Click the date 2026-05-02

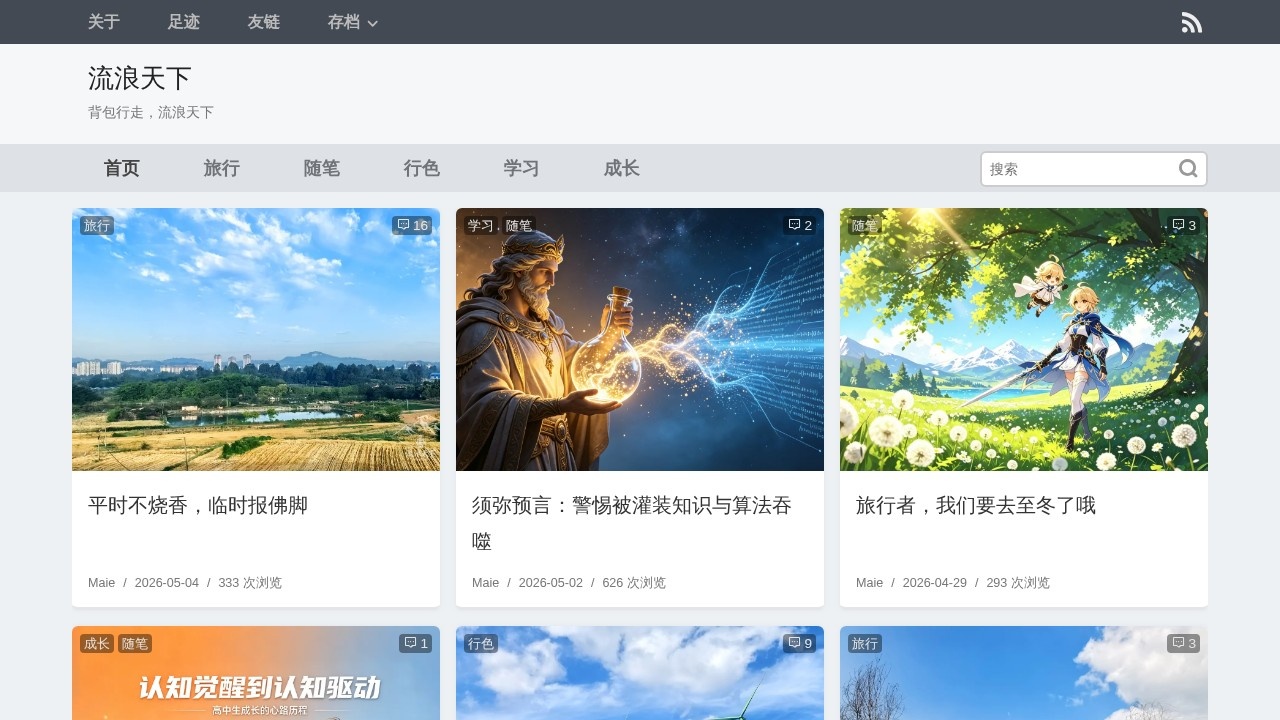(x=551, y=583)
